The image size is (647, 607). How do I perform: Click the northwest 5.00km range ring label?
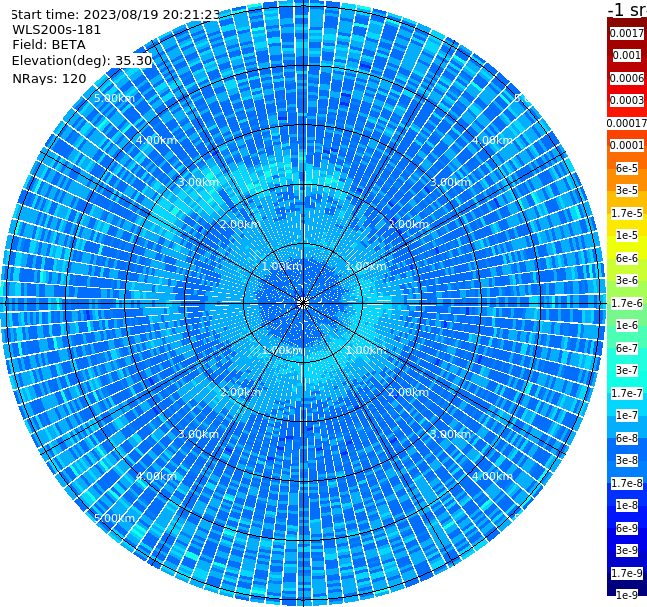(114, 98)
